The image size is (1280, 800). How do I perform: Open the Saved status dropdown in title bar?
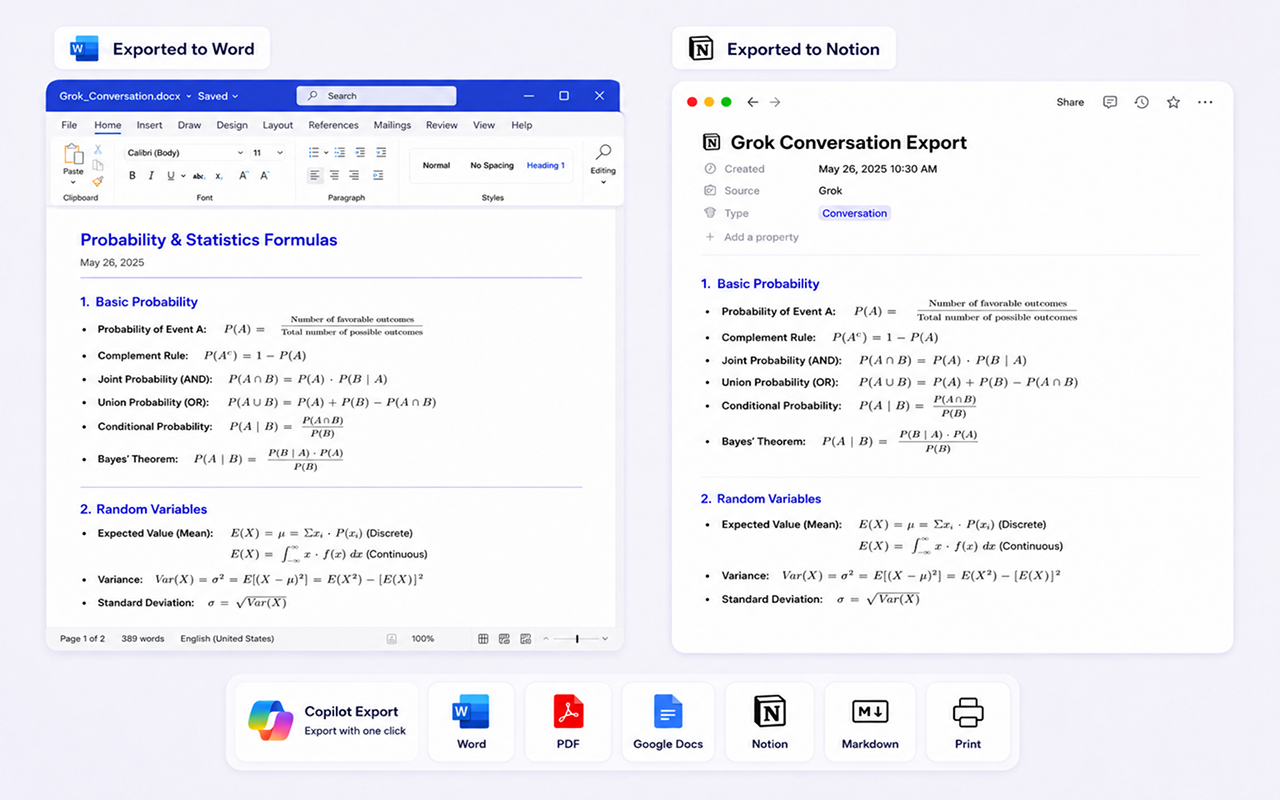[218, 96]
